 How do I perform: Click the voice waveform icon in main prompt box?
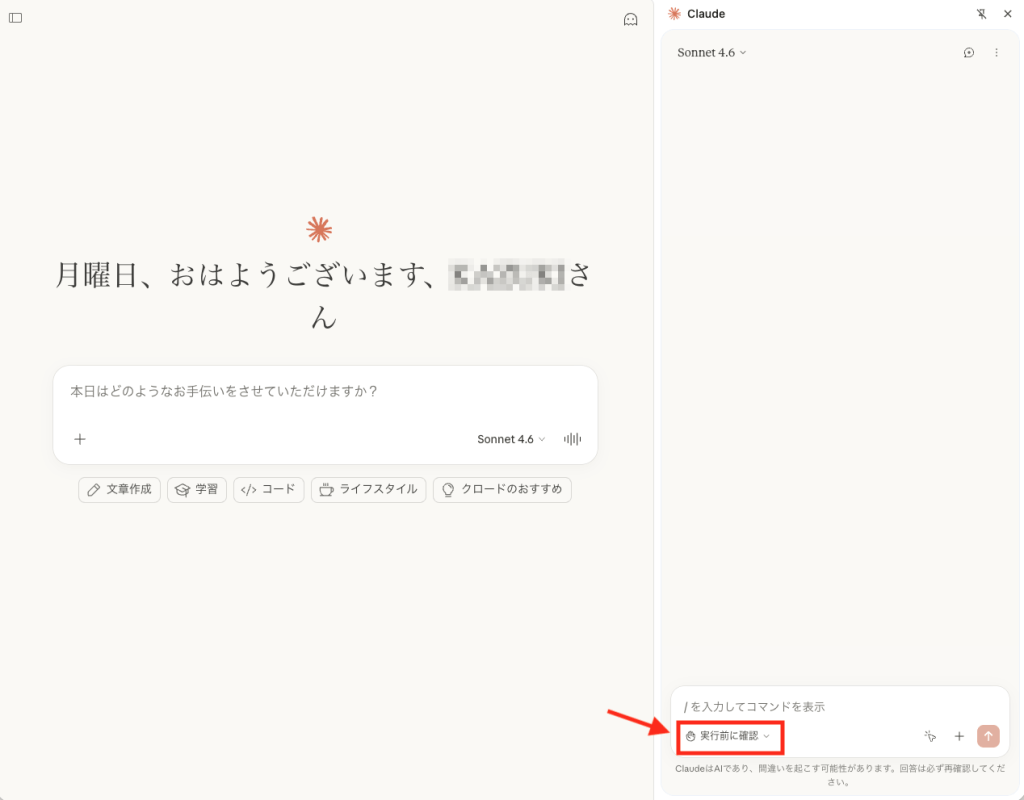[572, 439]
